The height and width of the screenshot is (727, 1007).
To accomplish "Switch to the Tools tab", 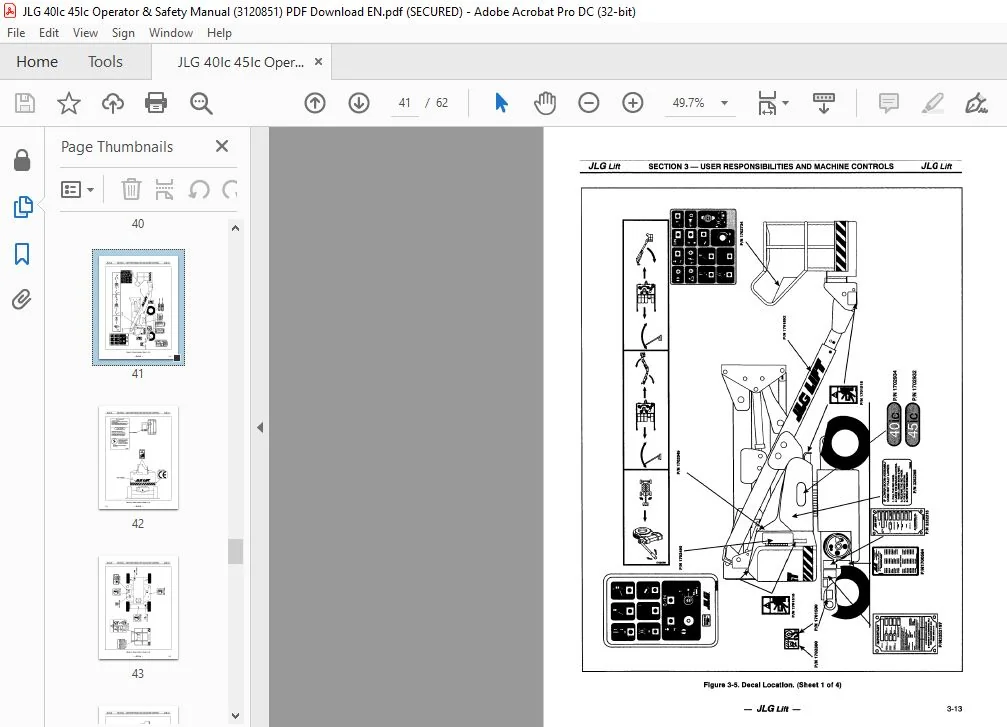I will tap(105, 62).
